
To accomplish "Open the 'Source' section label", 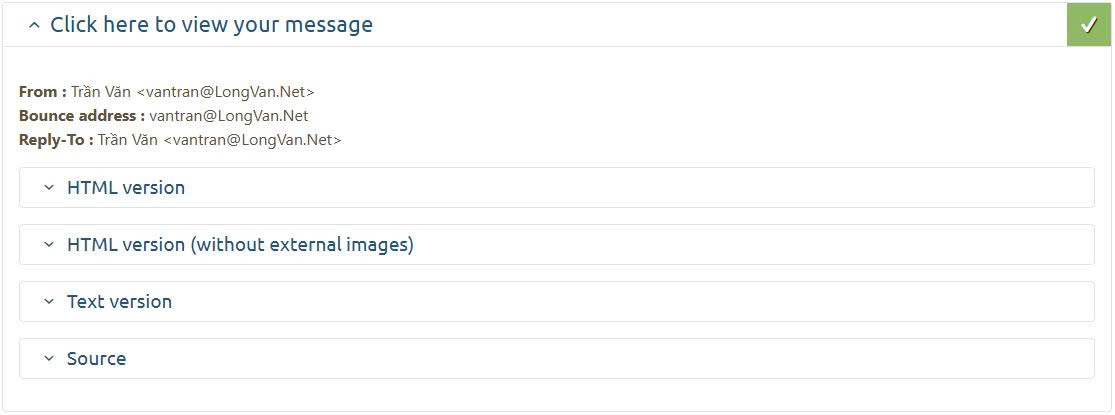I will [96, 359].
